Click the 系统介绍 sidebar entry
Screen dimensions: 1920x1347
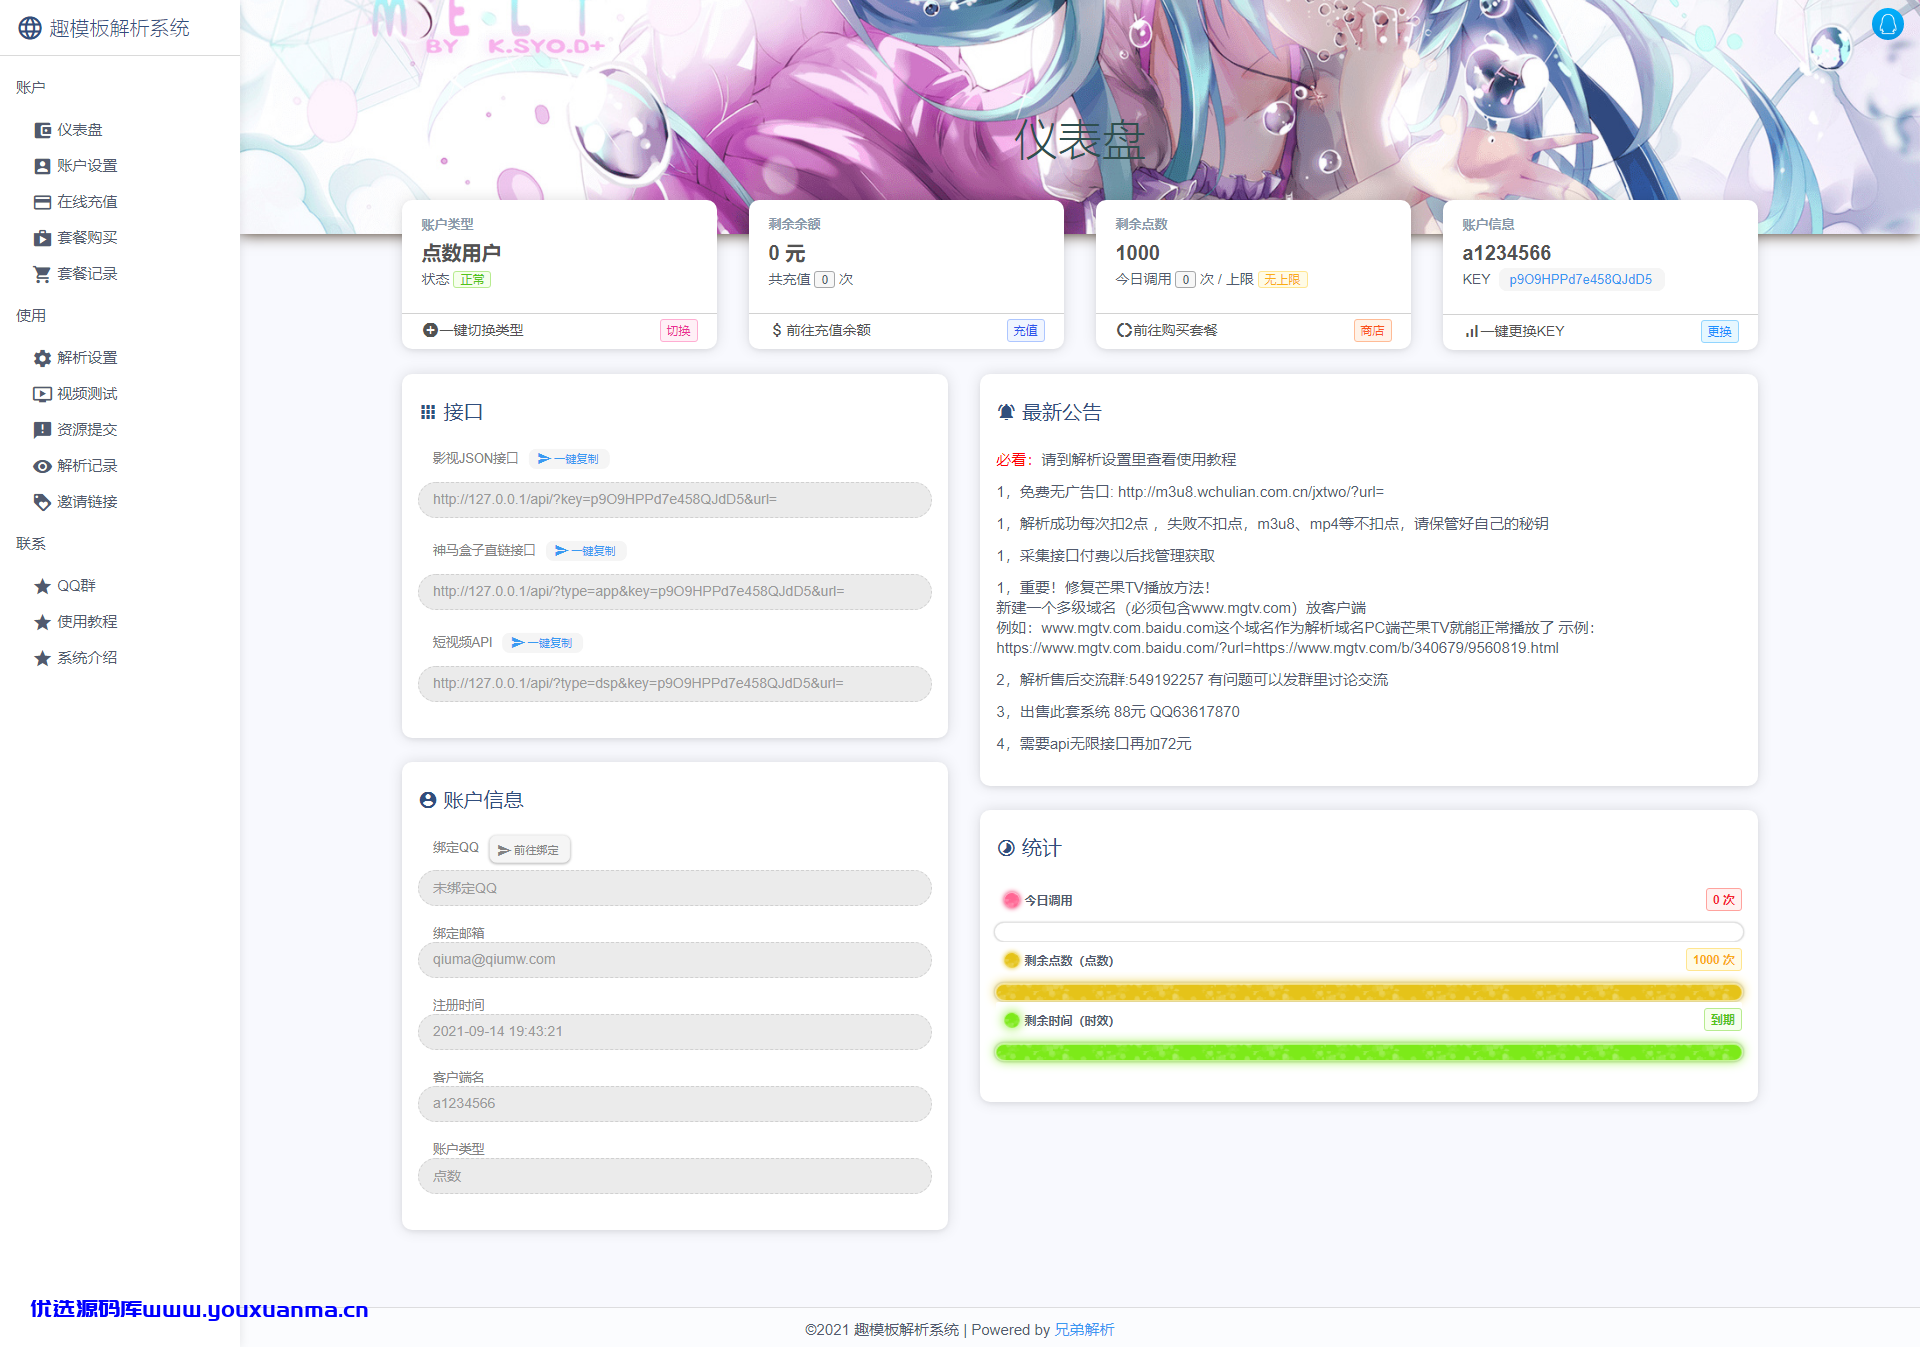87,658
